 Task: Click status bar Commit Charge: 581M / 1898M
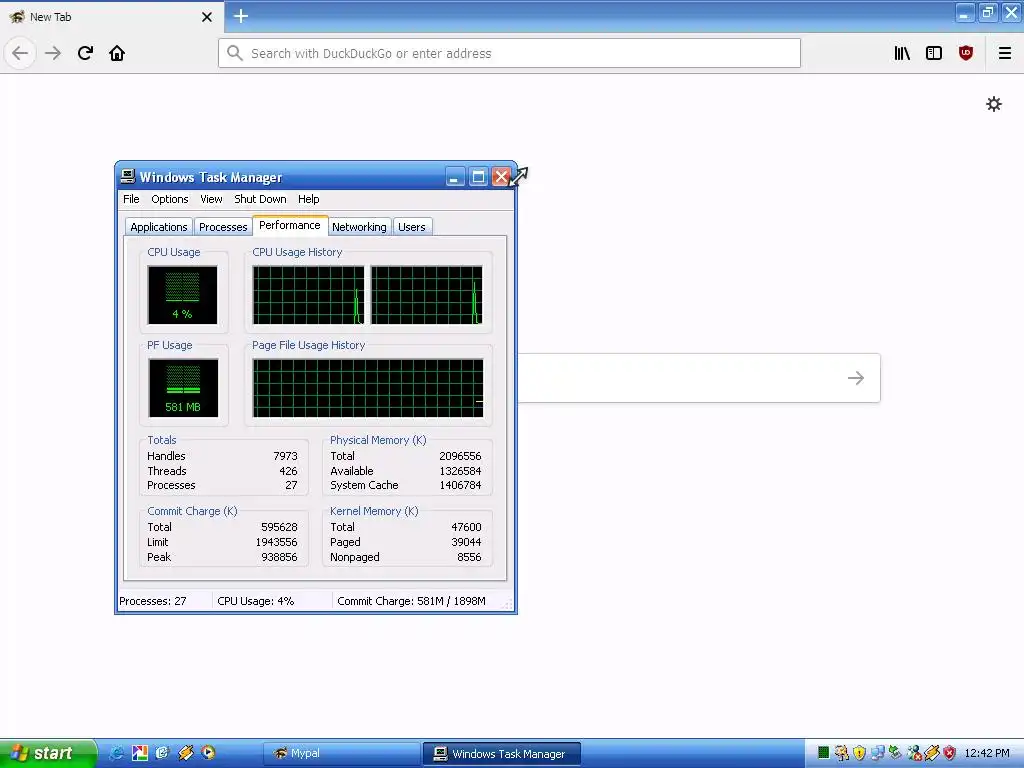[411, 601]
